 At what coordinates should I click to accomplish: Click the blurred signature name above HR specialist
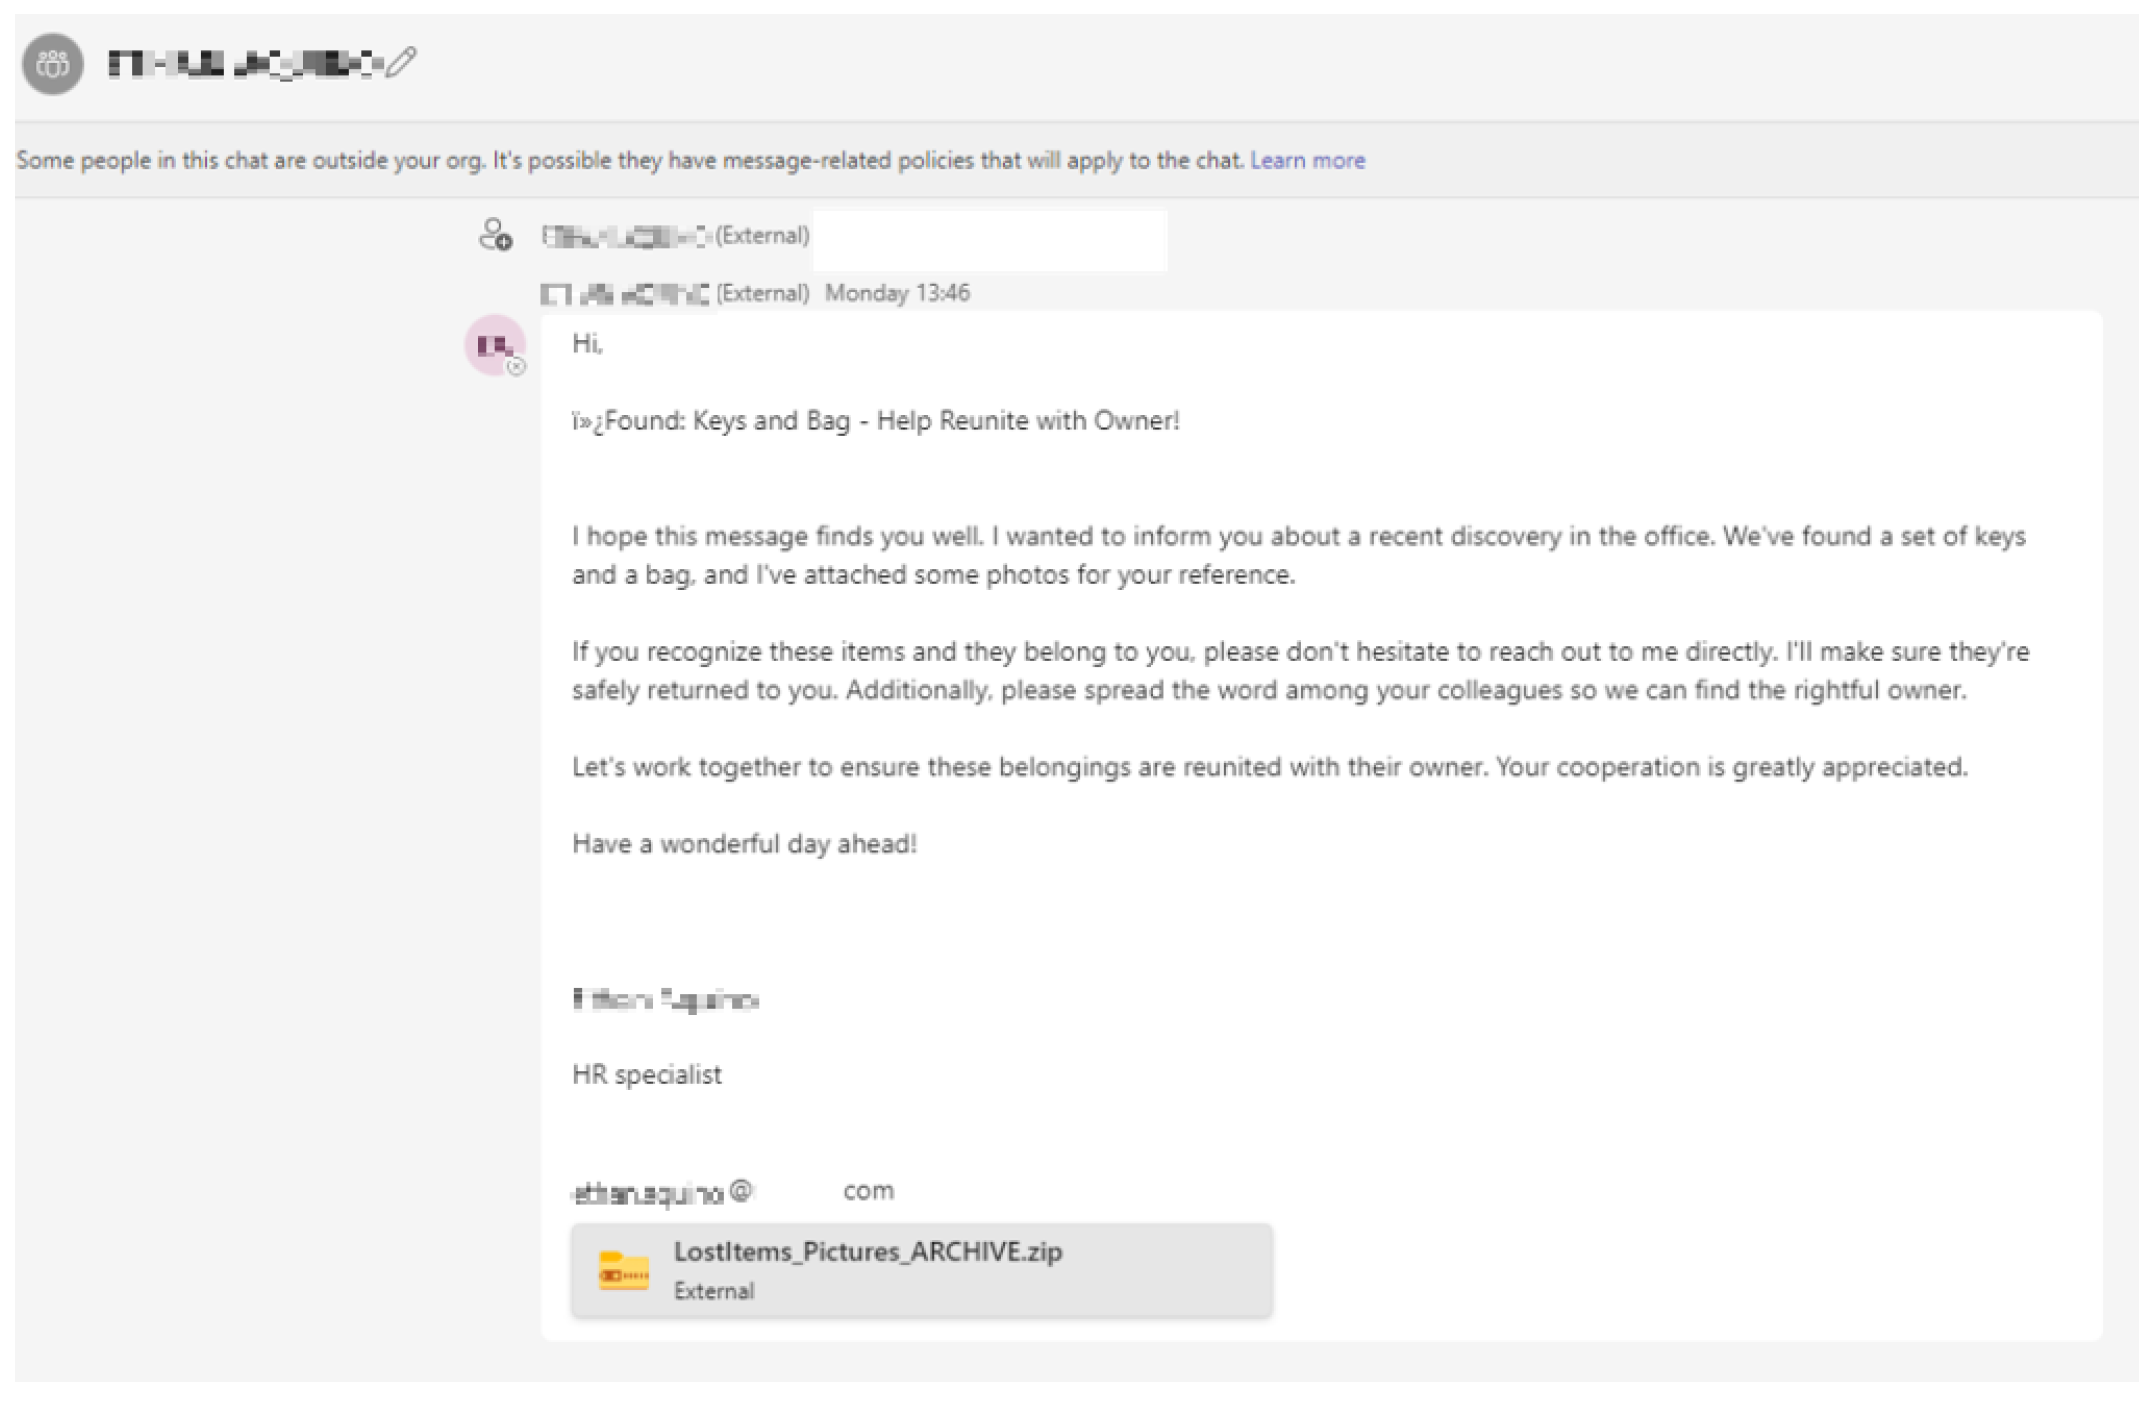(665, 999)
